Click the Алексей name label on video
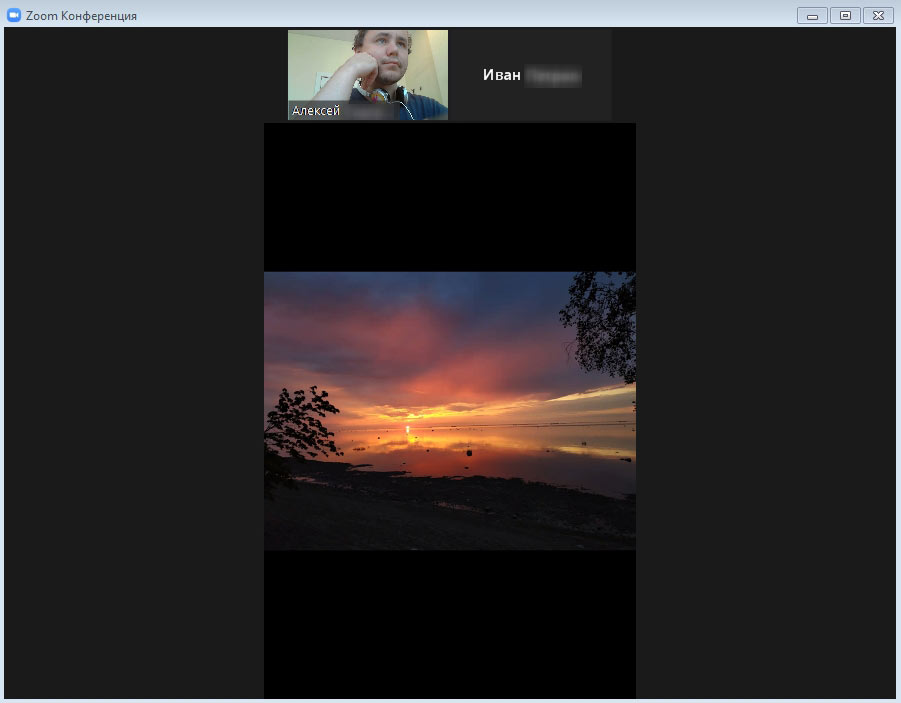 (317, 111)
